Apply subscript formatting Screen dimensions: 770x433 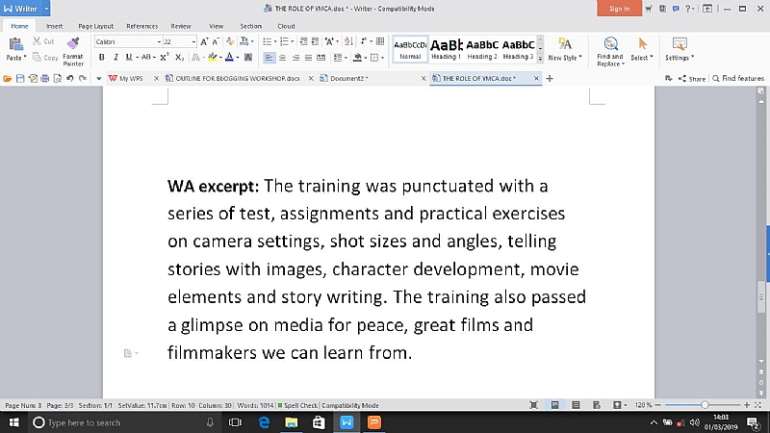[179, 57]
